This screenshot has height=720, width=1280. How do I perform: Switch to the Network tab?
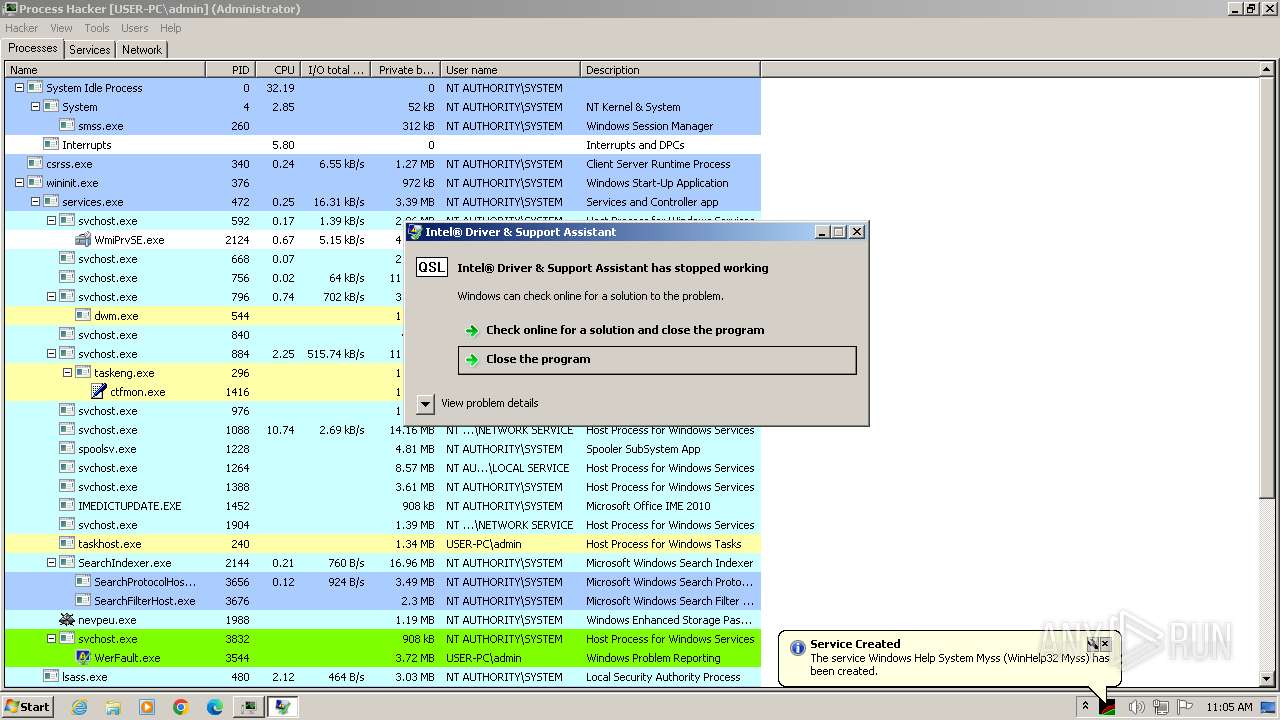pos(142,49)
